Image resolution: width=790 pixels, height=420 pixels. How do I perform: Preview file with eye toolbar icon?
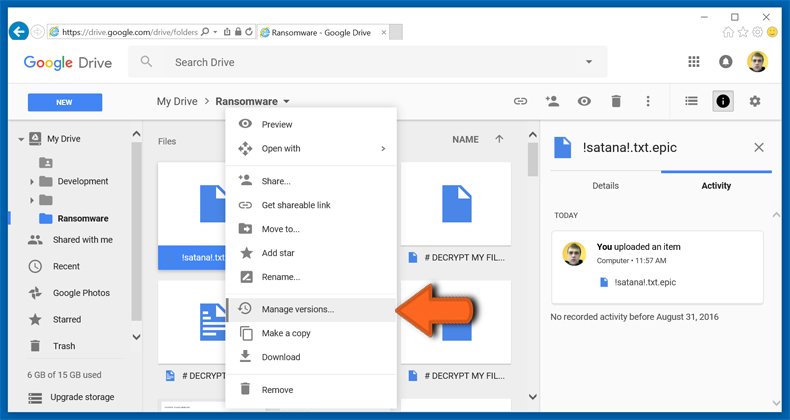[584, 101]
